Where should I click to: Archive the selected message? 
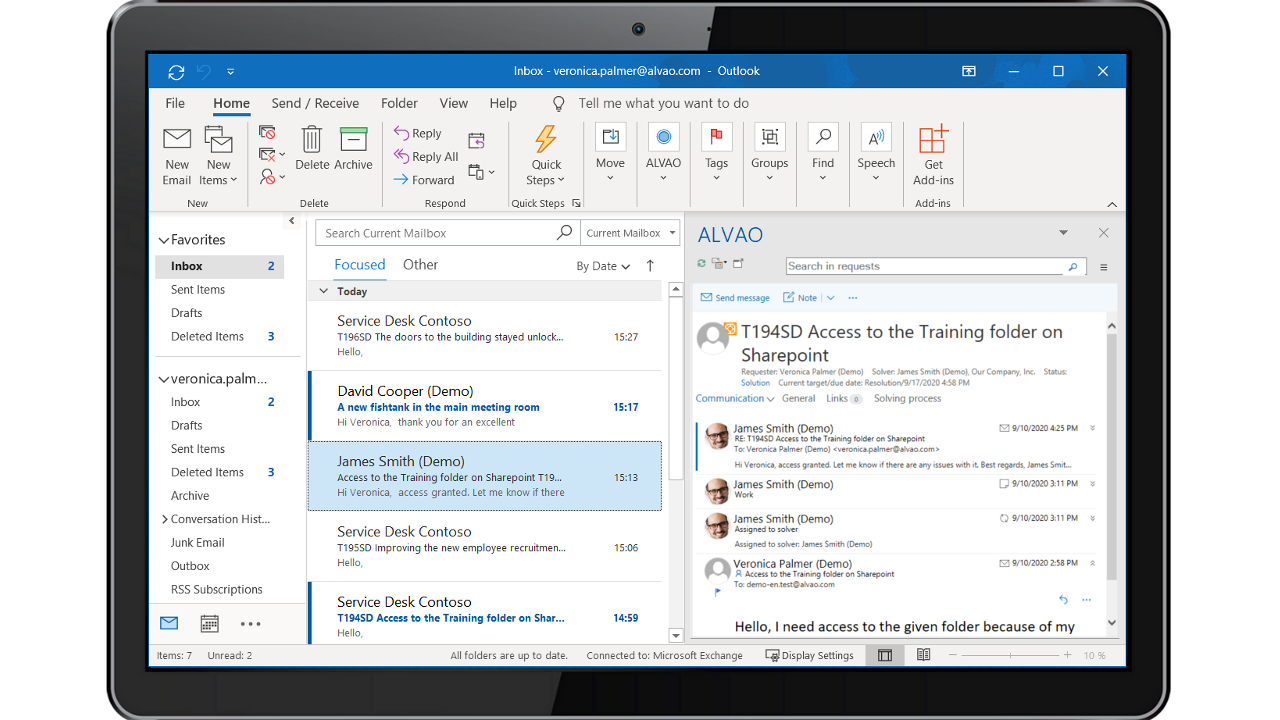point(353,149)
